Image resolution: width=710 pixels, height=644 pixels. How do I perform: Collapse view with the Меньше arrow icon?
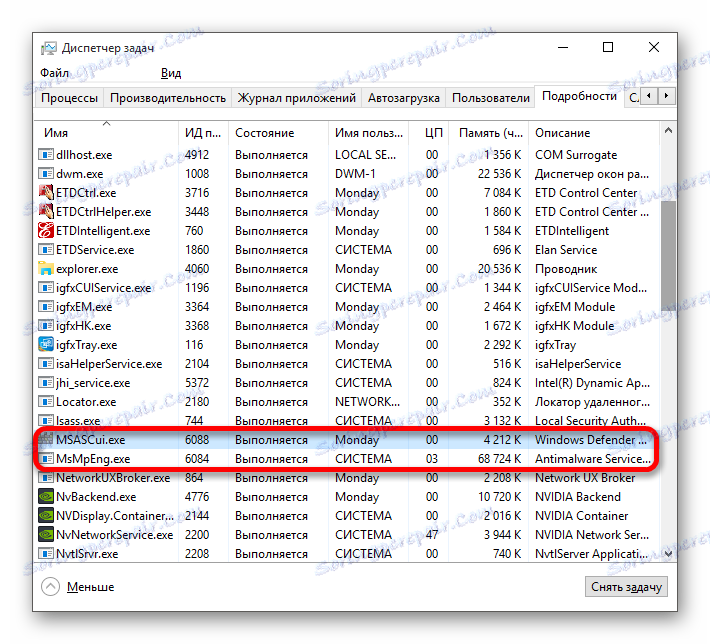point(50,587)
